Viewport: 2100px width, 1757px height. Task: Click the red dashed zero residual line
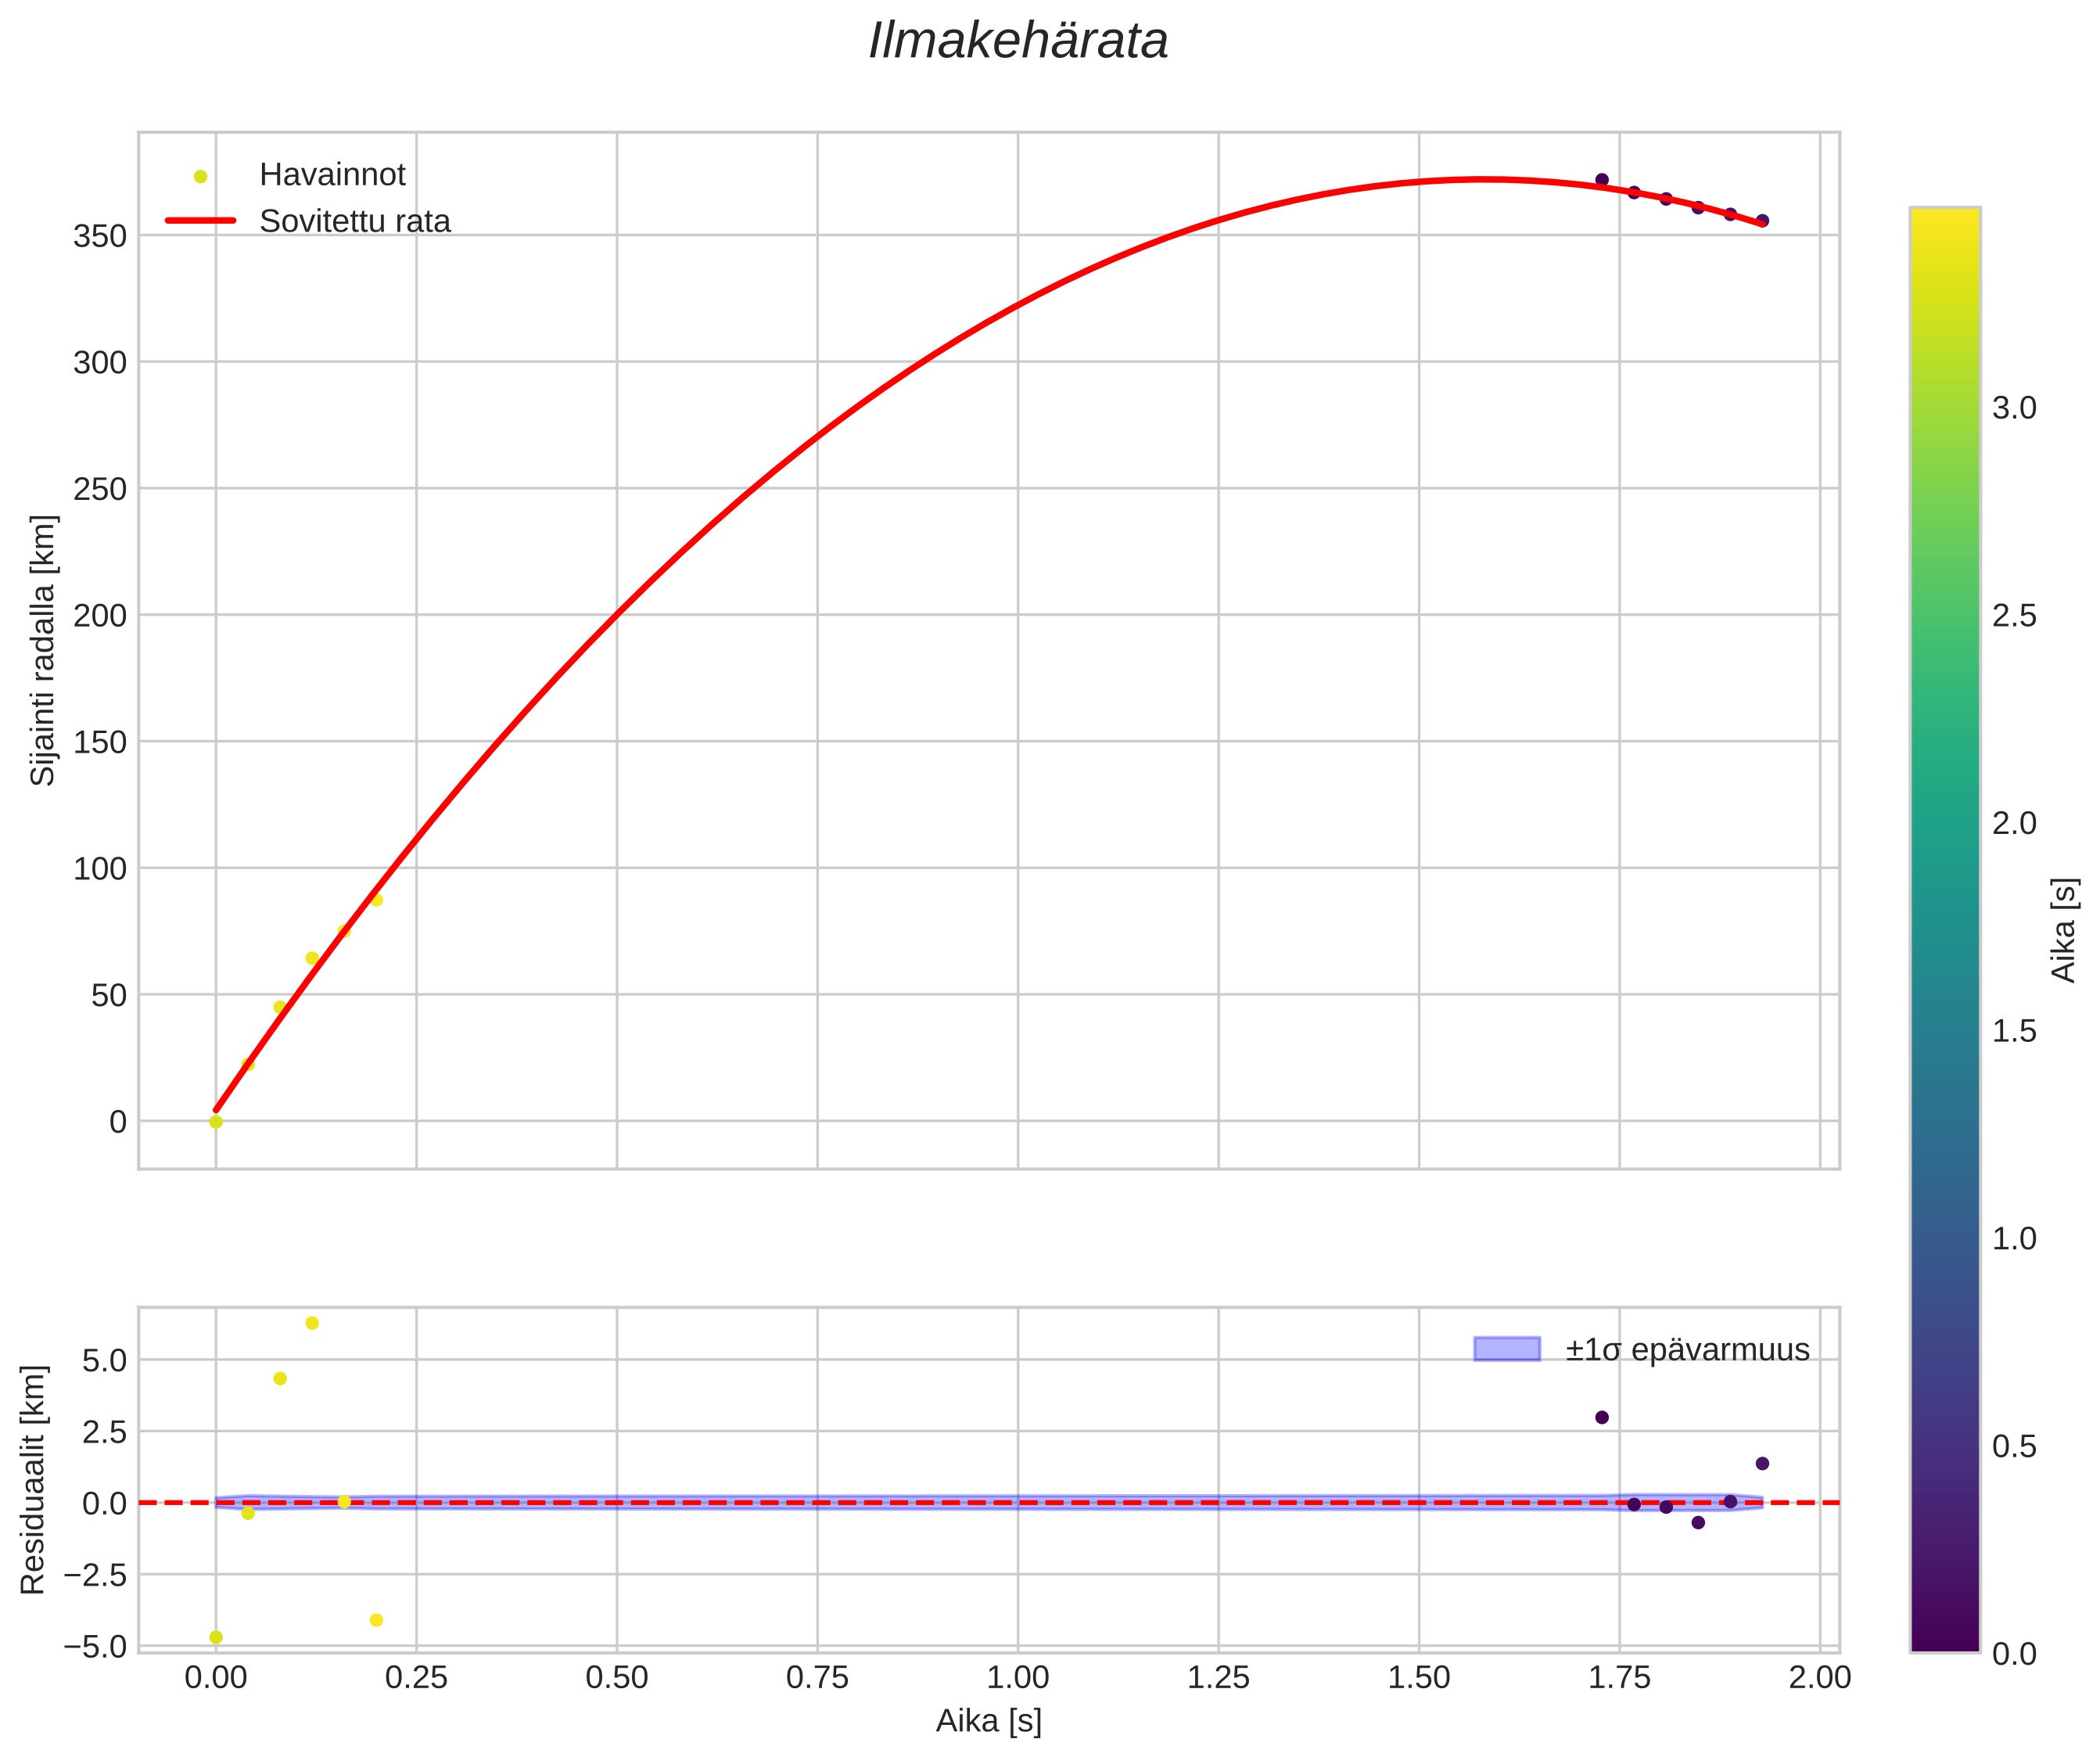tap(989, 1502)
